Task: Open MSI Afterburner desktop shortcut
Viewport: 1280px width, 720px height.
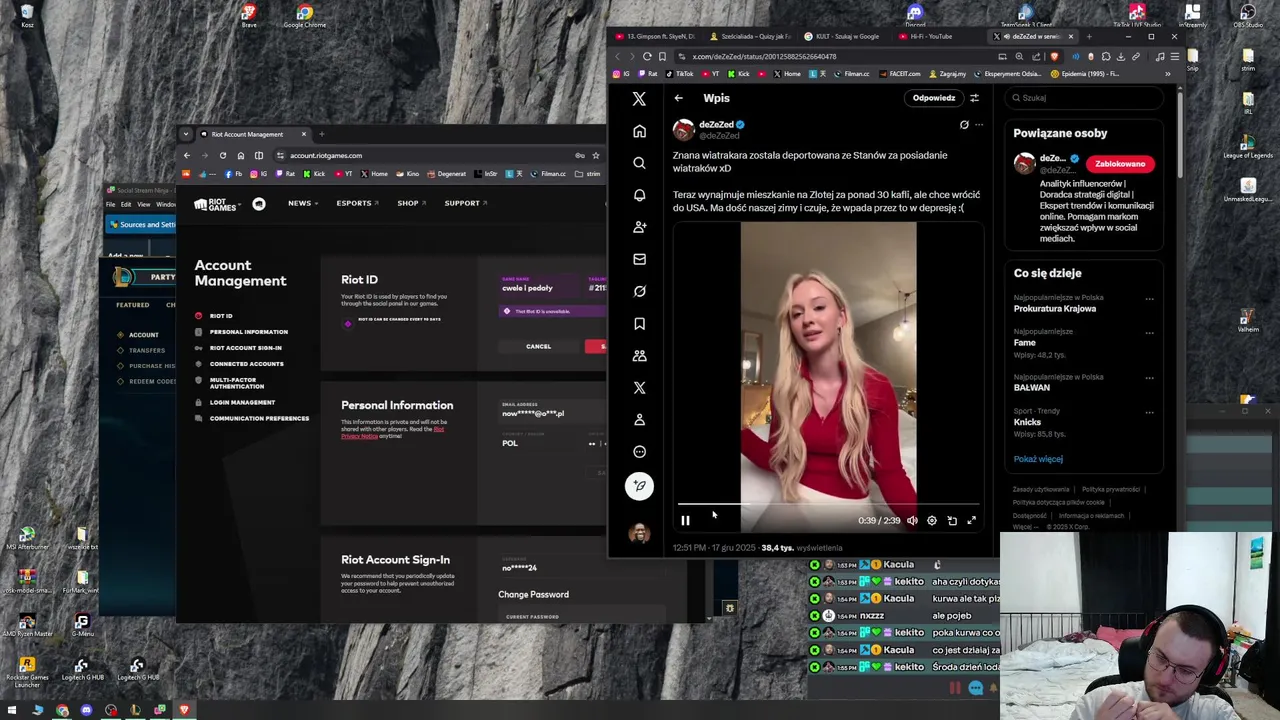Action: click(27, 540)
